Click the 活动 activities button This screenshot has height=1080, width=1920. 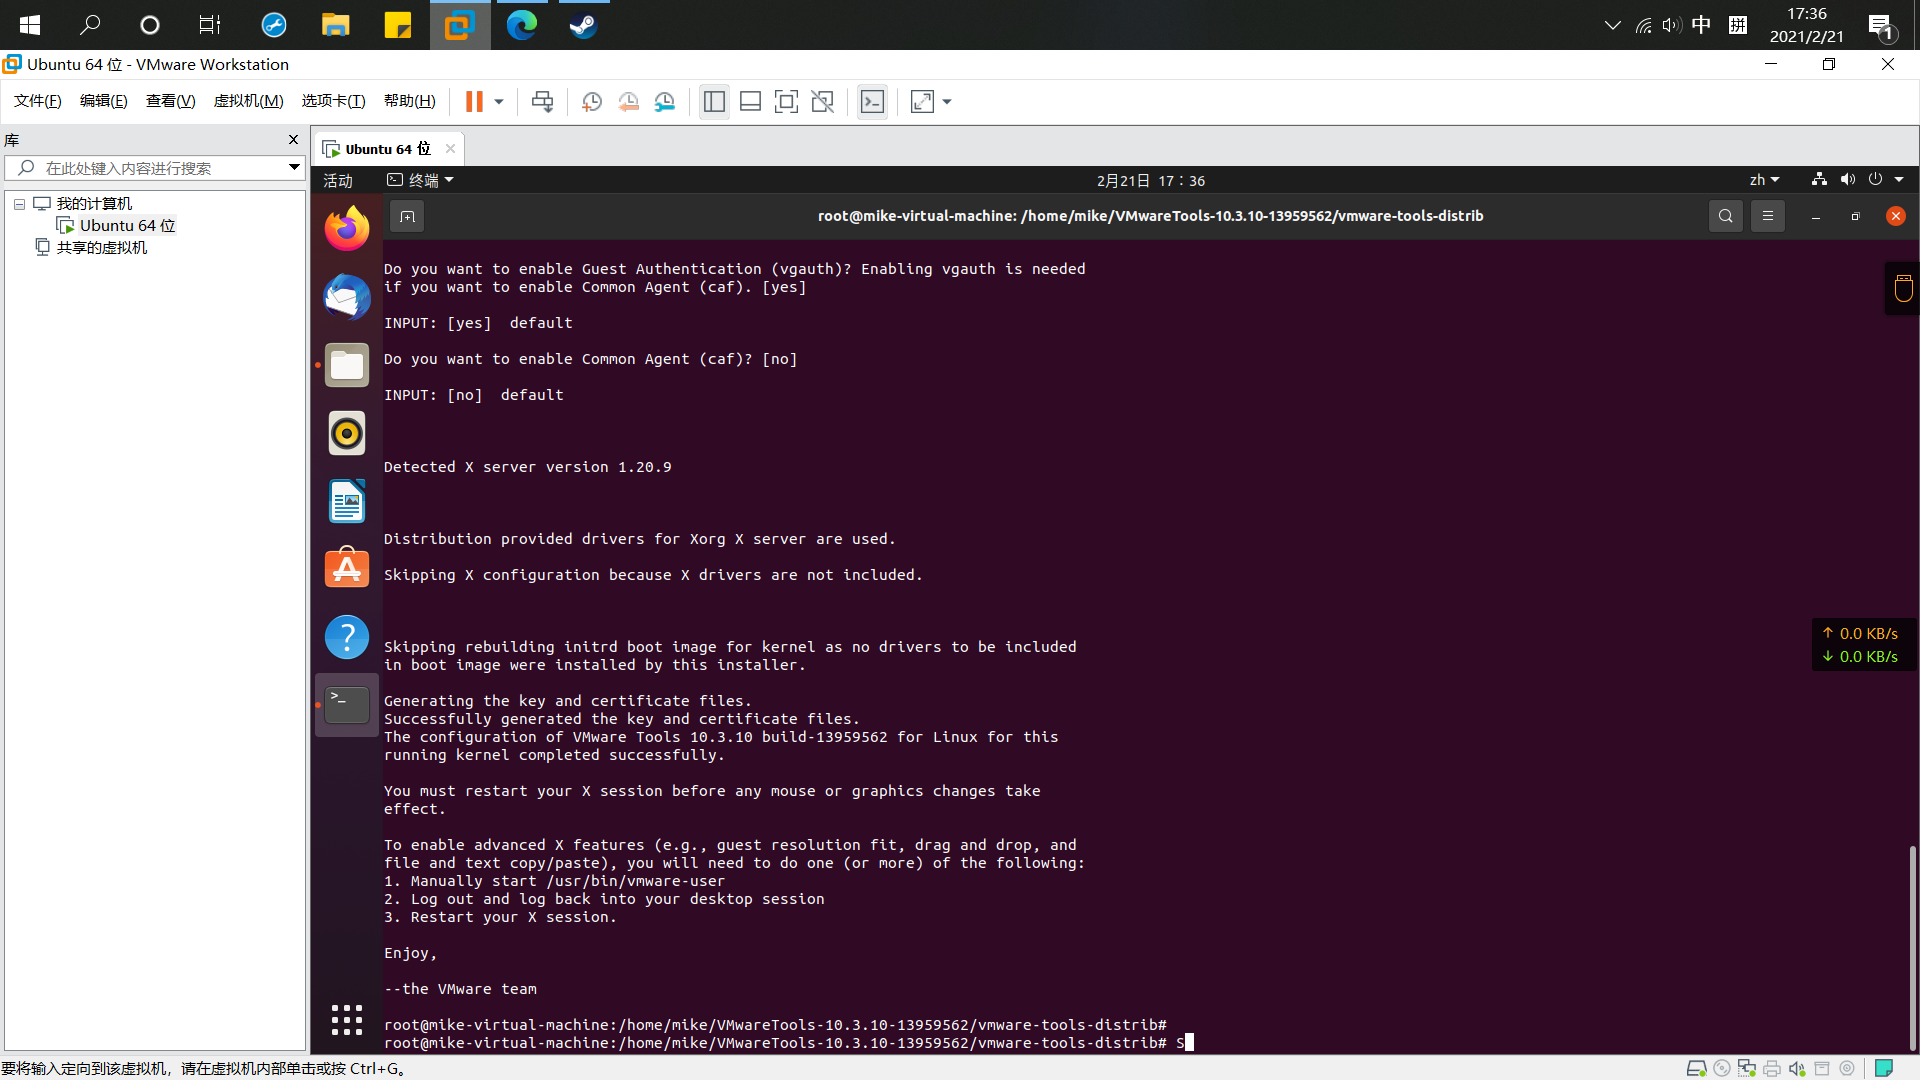pyautogui.click(x=338, y=181)
